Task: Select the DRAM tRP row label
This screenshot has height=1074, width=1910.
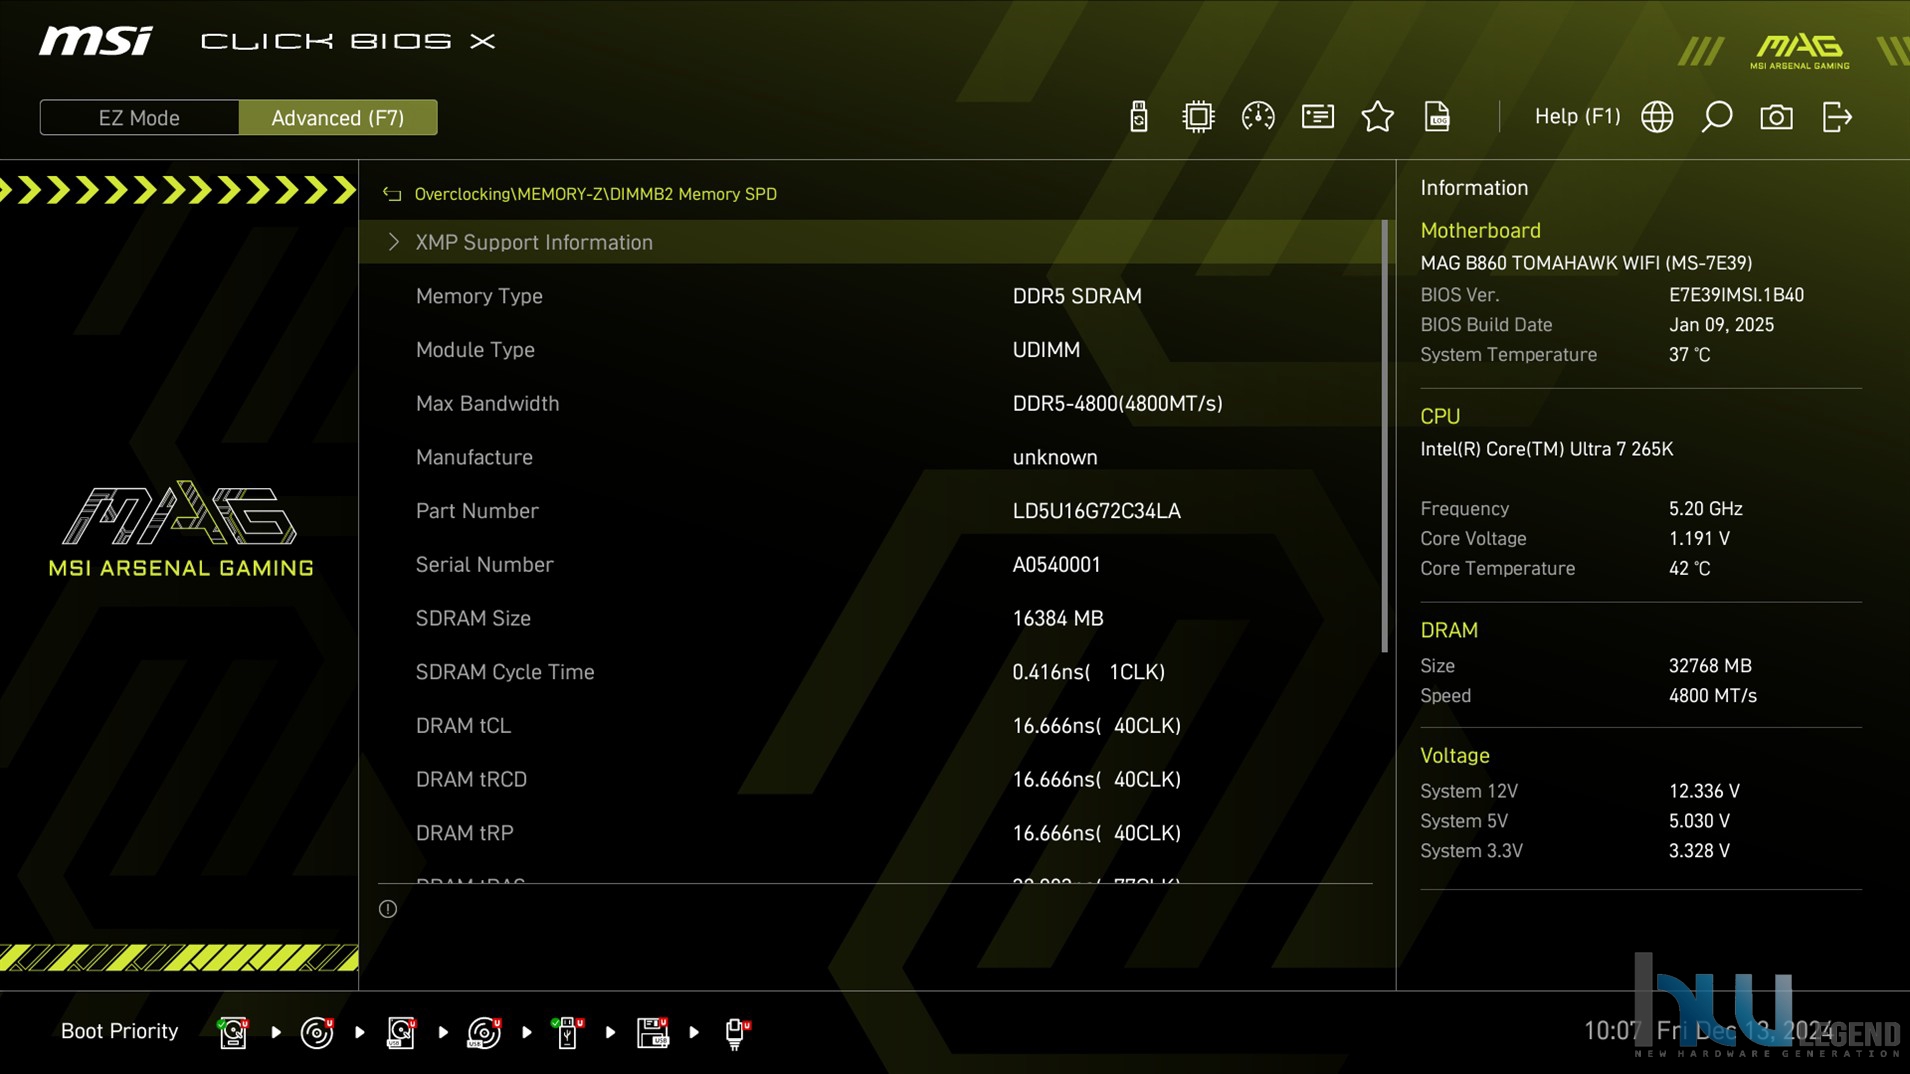Action: click(464, 833)
